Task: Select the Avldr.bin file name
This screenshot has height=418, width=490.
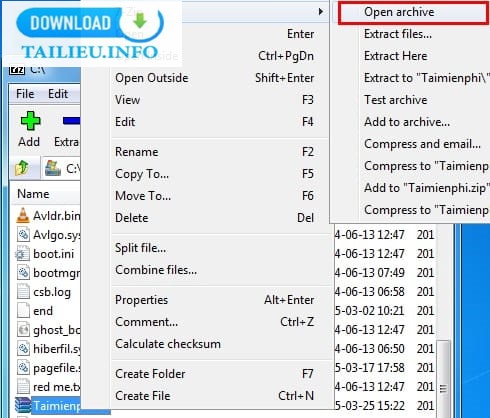Action: click(x=57, y=216)
